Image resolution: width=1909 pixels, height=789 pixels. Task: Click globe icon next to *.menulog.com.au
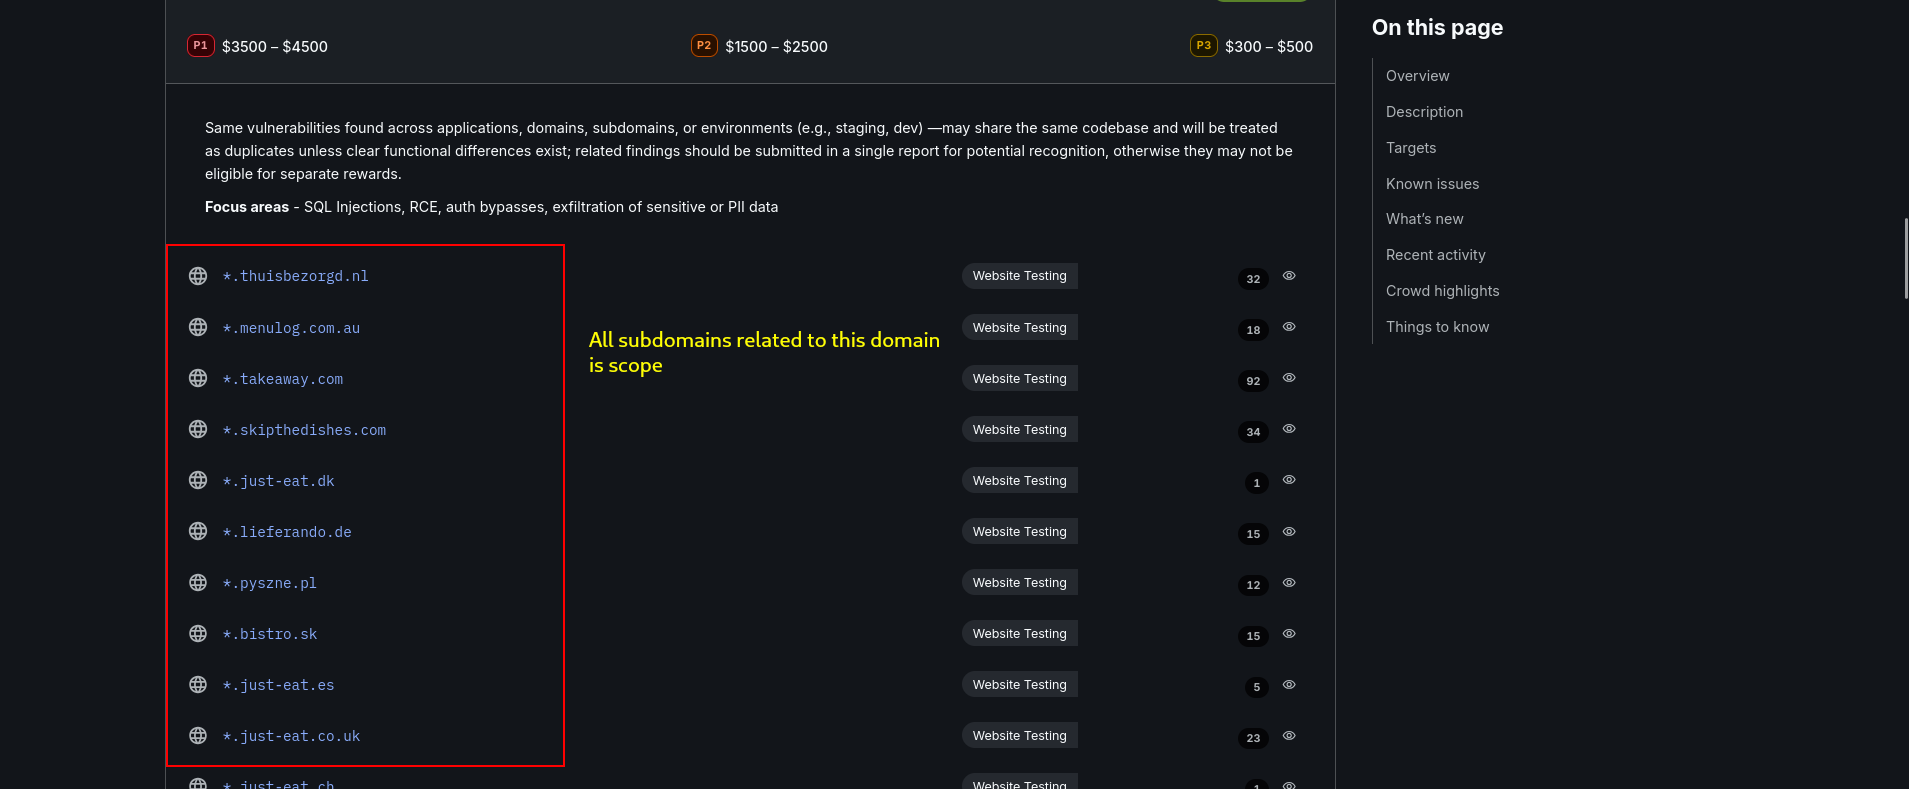coord(198,327)
